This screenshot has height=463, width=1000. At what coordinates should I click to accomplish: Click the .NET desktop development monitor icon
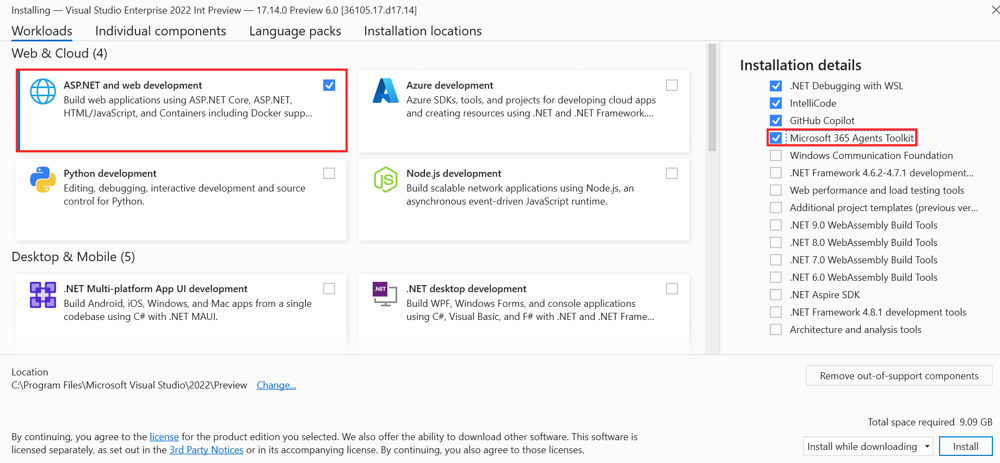click(x=385, y=294)
